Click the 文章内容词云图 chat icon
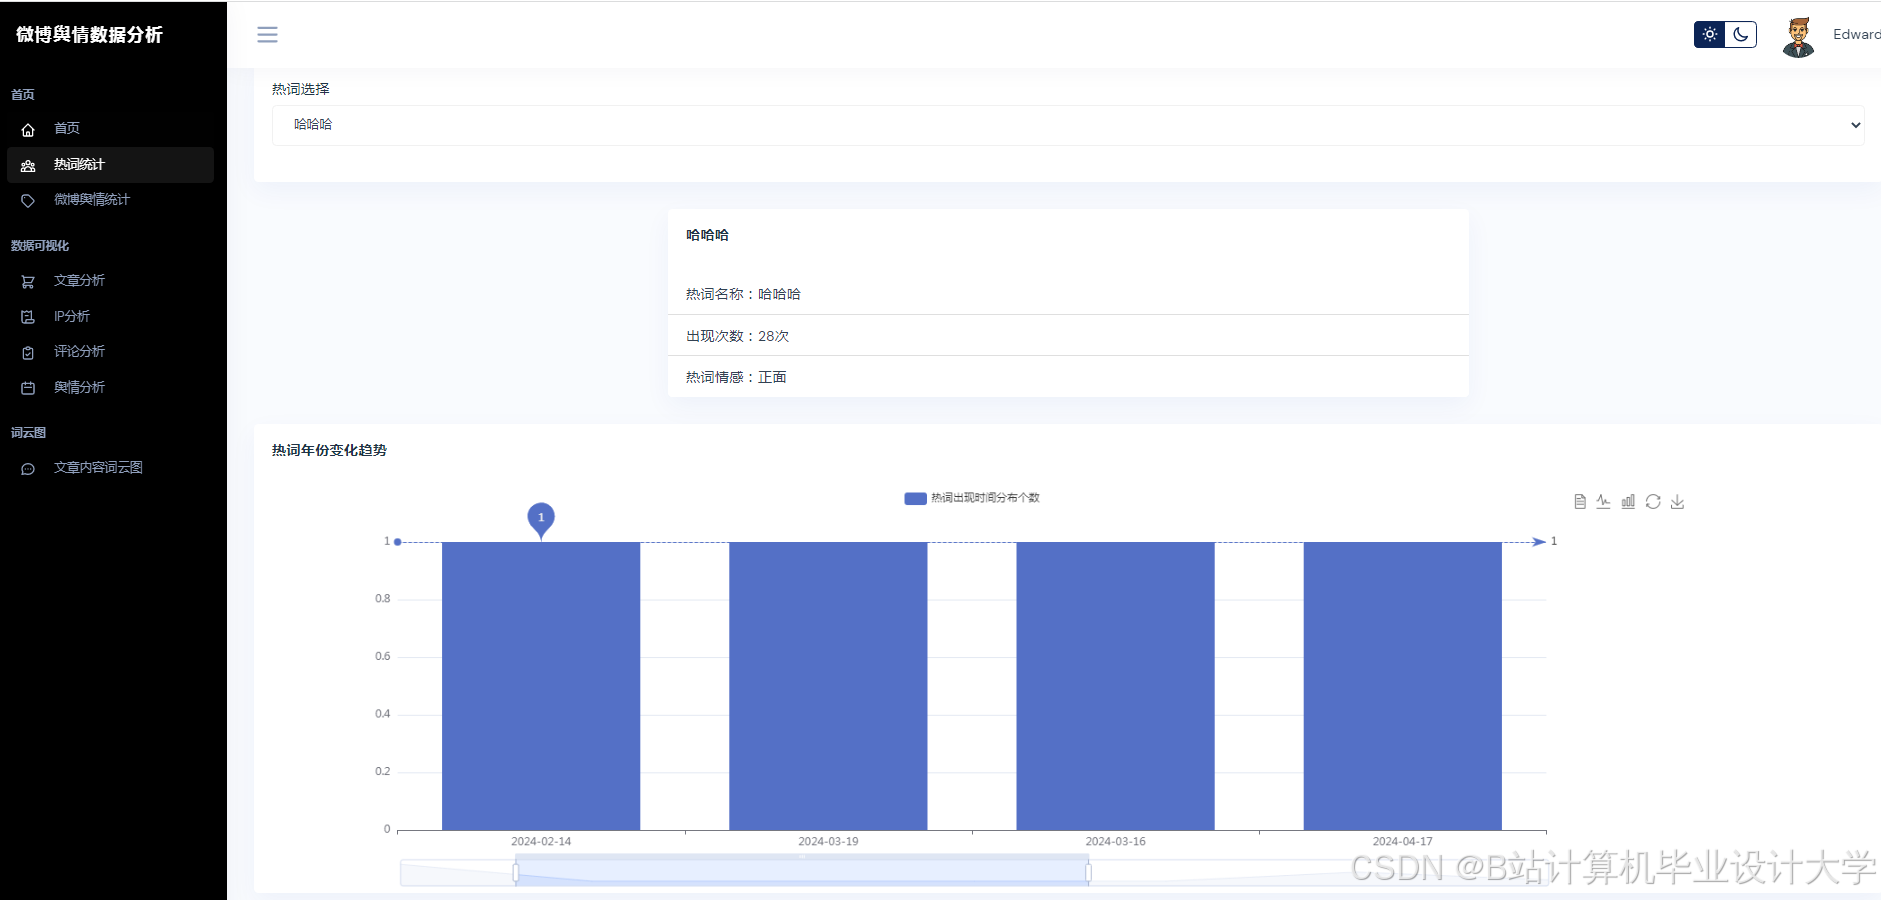The width and height of the screenshot is (1881, 900). click(28, 468)
